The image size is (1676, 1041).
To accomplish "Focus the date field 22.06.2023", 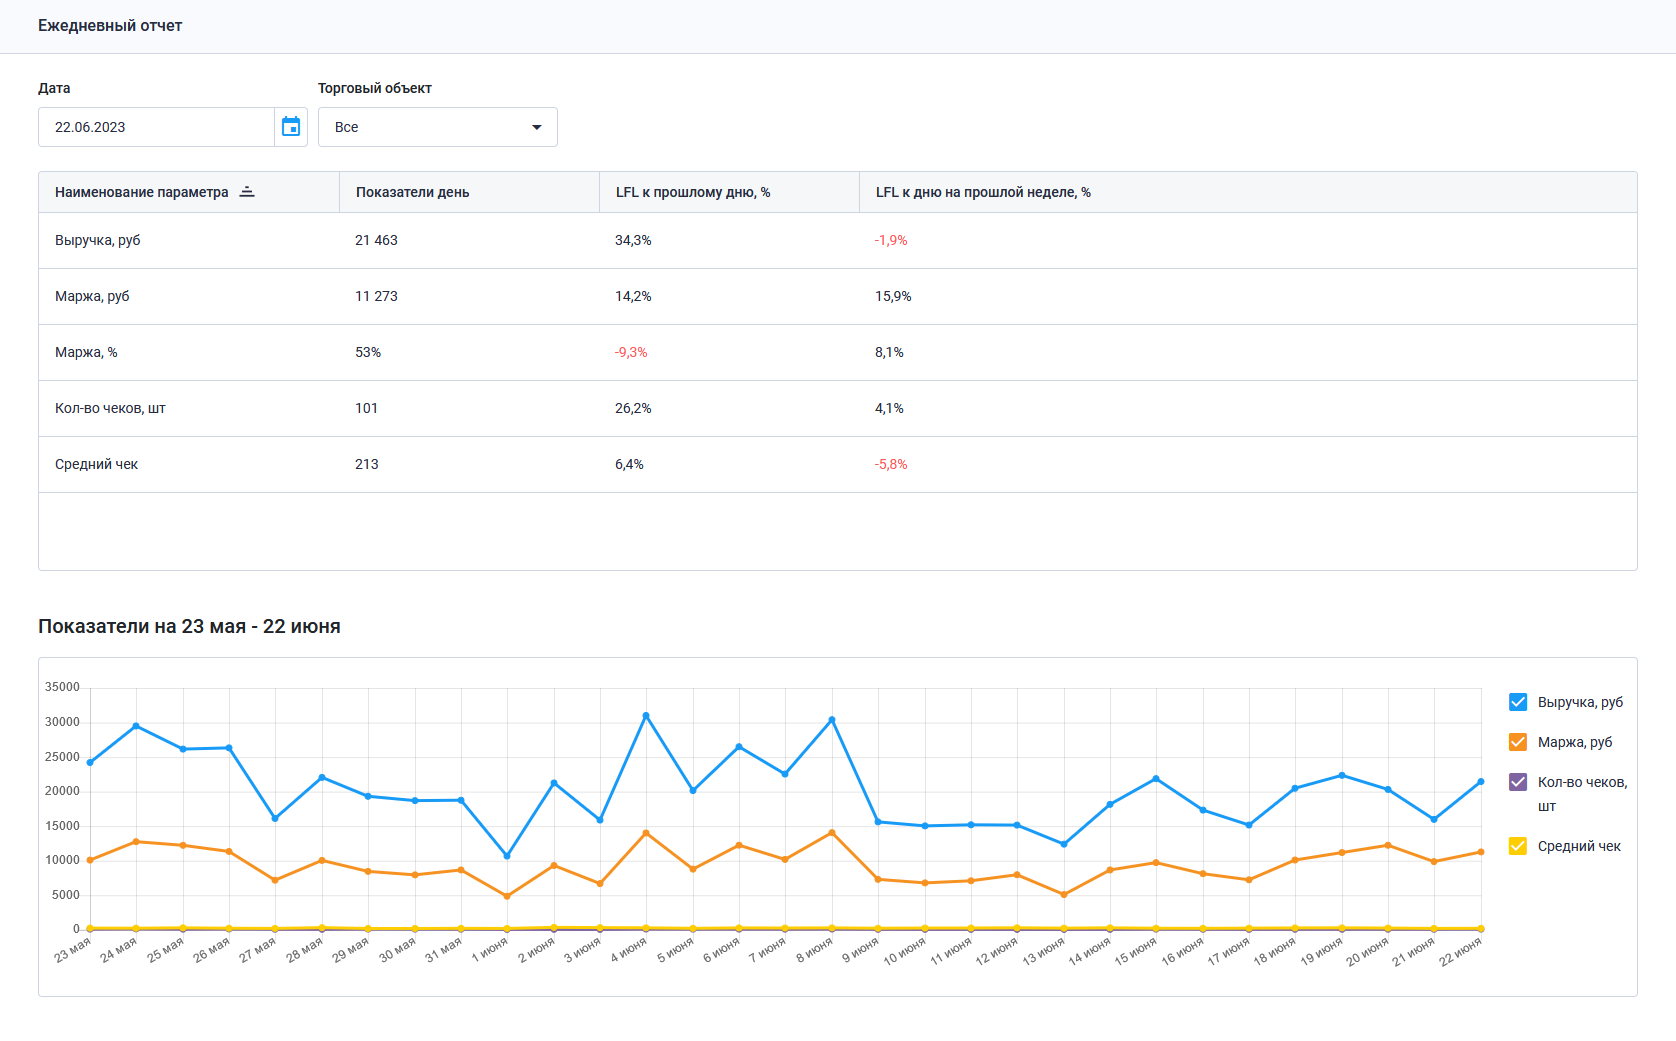I will (156, 127).
